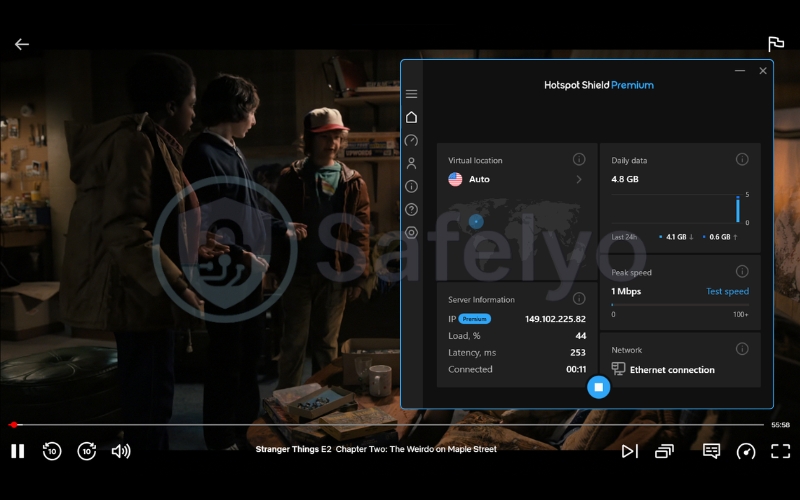This screenshot has height=500, width=800.
Task: Click the peak speed gauge bar
Action: pos(680,305)
